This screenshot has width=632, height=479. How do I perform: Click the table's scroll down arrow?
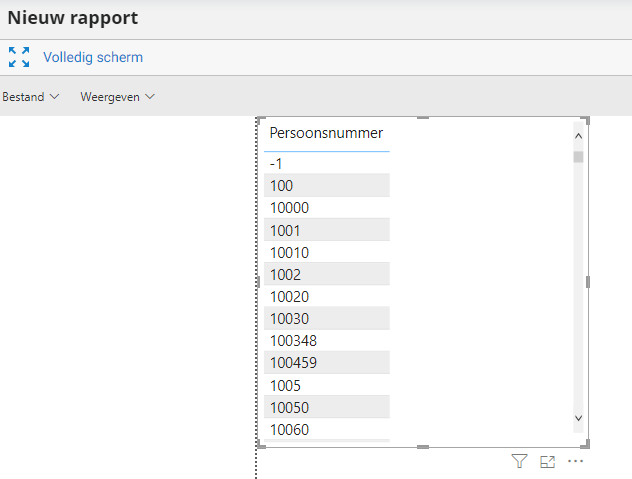tap(578, 417)
